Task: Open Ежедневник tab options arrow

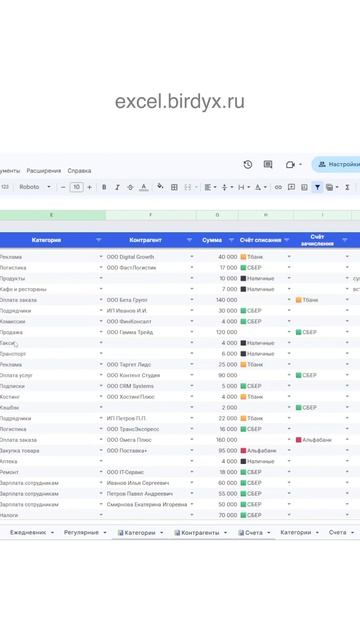Action: tap(52, 533)
